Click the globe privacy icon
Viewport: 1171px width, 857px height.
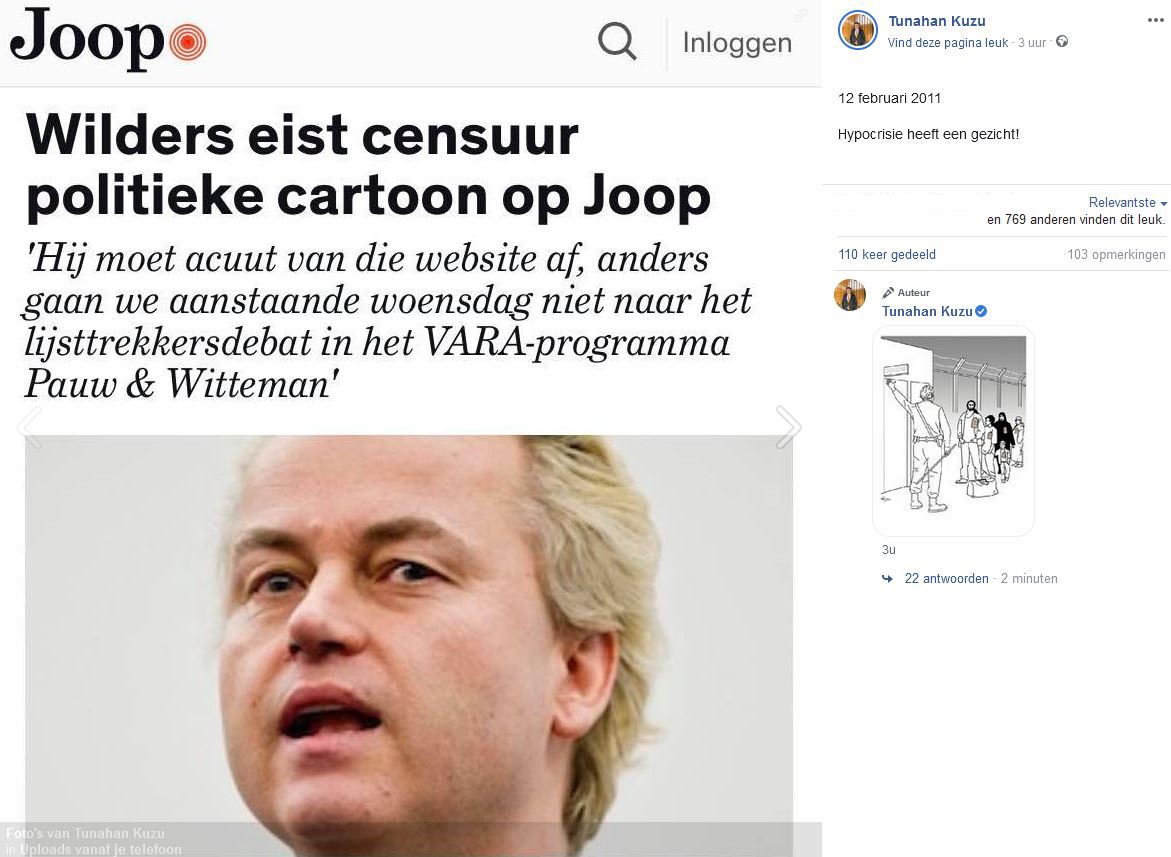(x=1062, y=42)
